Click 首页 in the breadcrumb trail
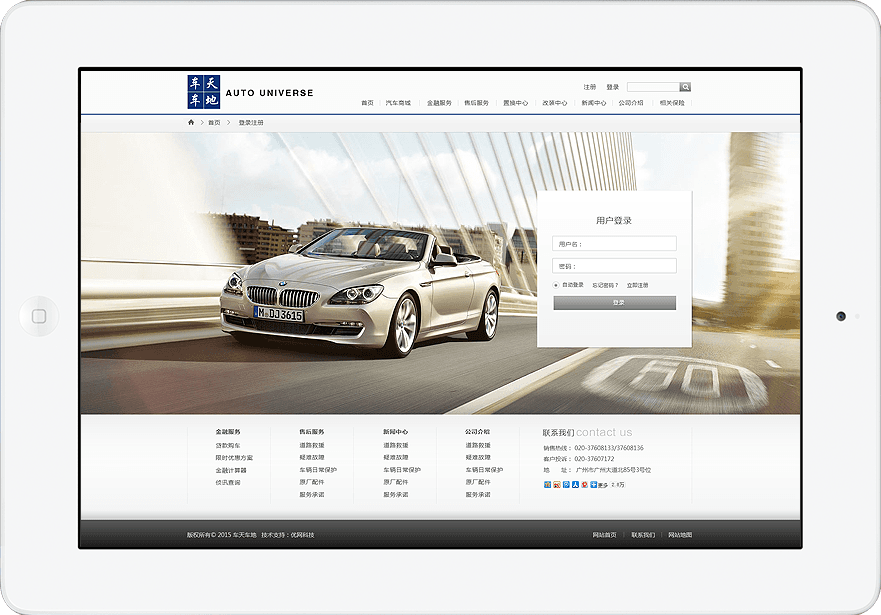 pos(214,122)
